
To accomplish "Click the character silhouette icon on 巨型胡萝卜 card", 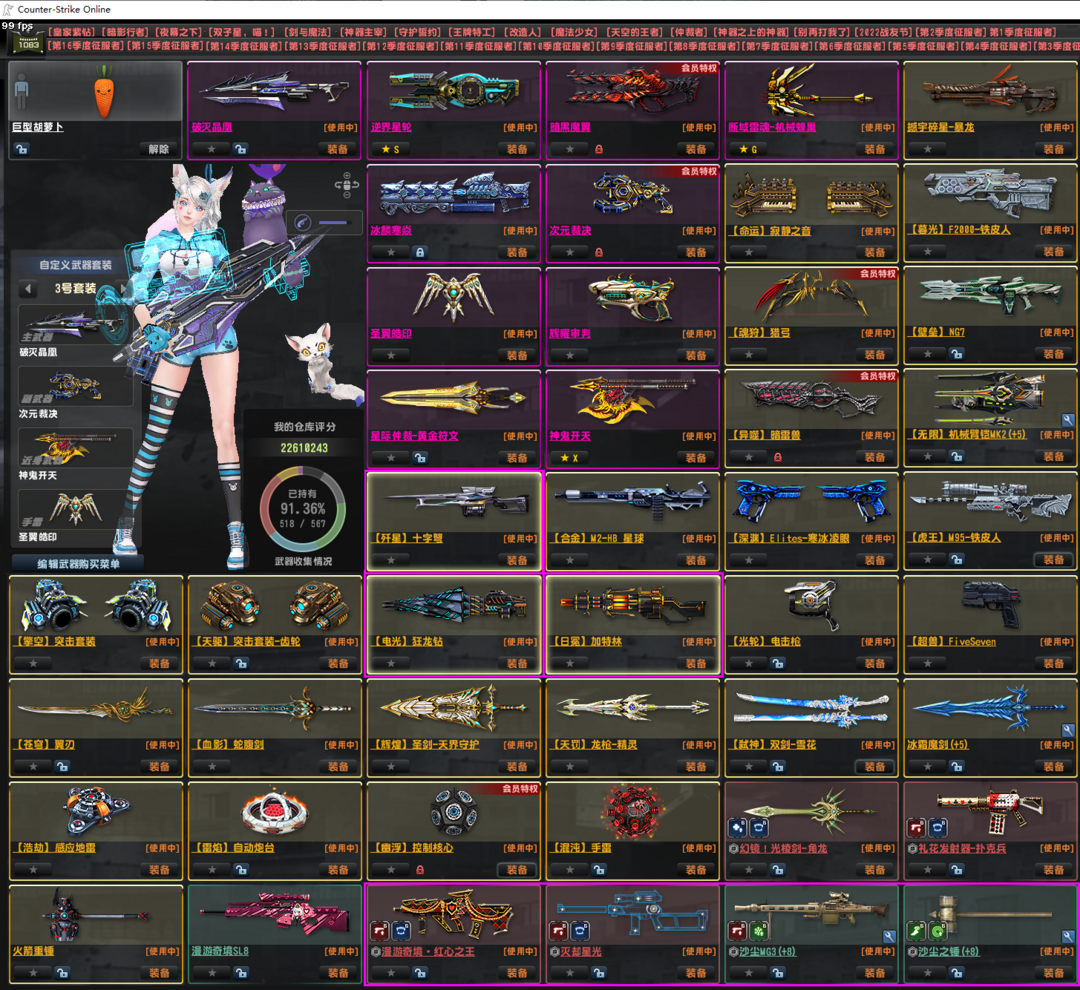I will pyautogui.click(x=22, y=90).
